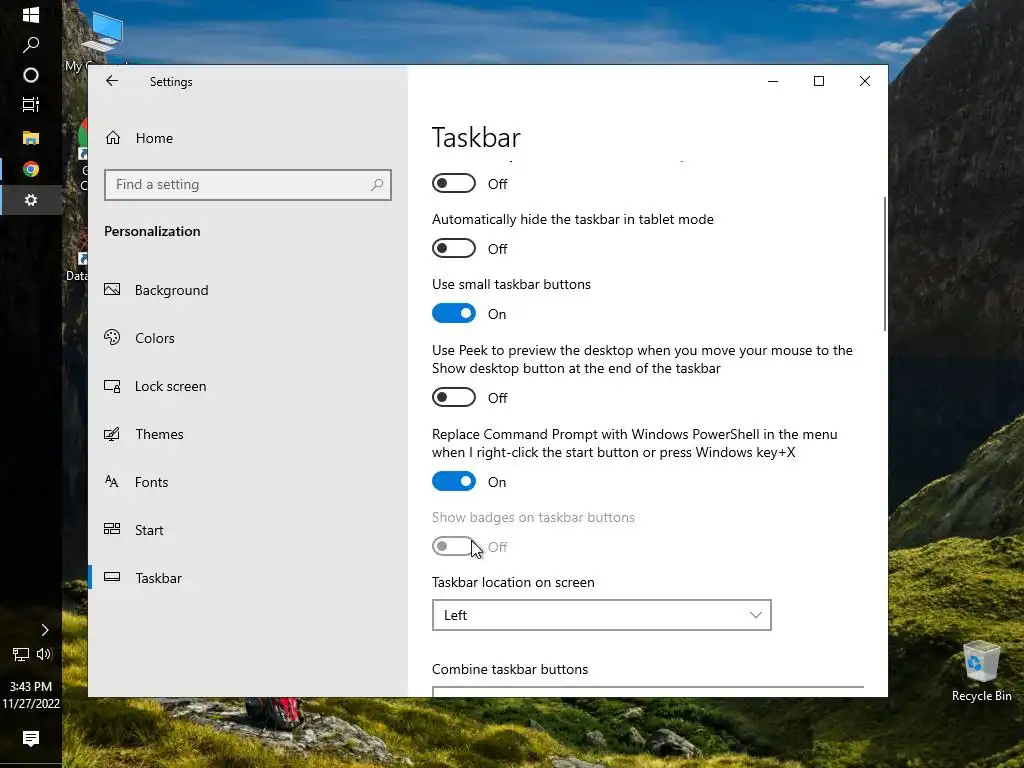Disable Replace Command Prompt with PowerShell switch
Screen dimensions: 1024x768
454,482
